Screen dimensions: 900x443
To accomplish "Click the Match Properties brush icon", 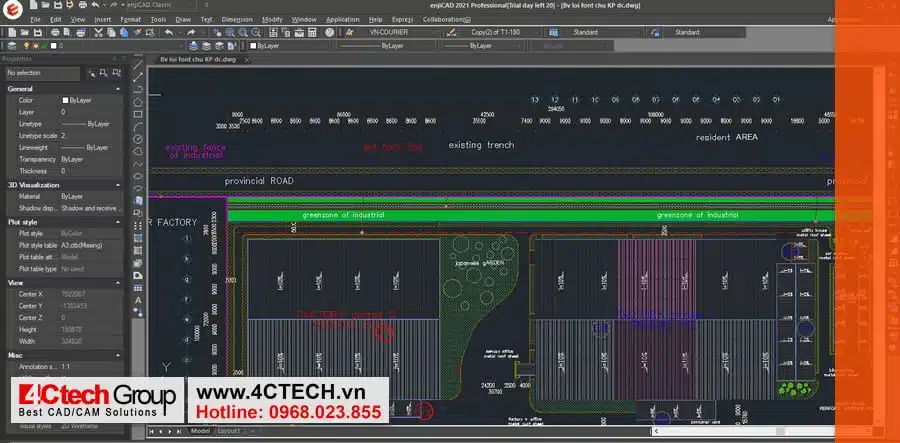I will click(138, 33).
